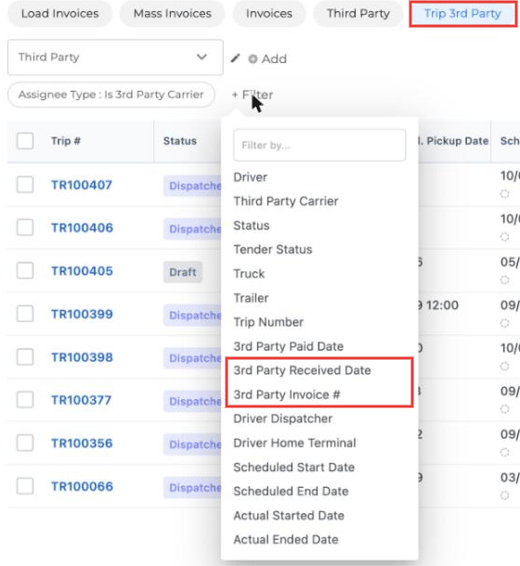Focus the Filter by search field

[319, 145]
